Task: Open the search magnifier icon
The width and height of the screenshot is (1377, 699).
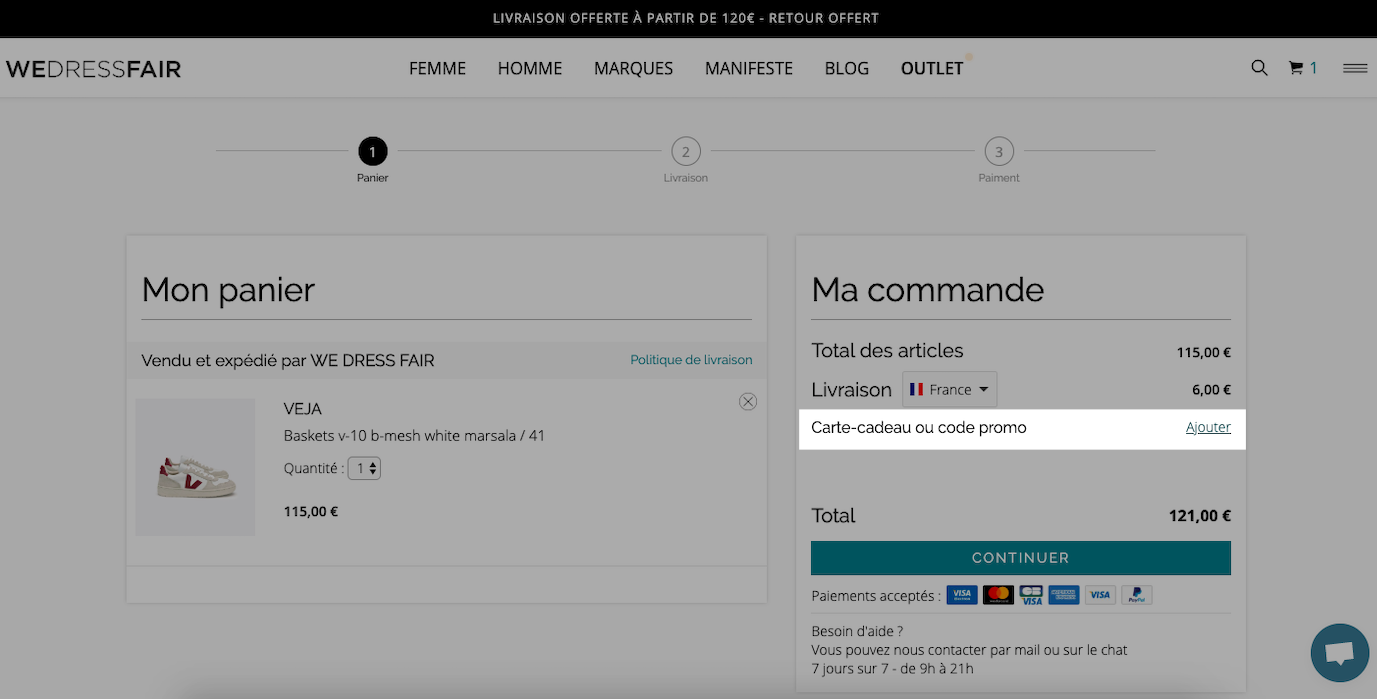Action: coord(1259,68)
